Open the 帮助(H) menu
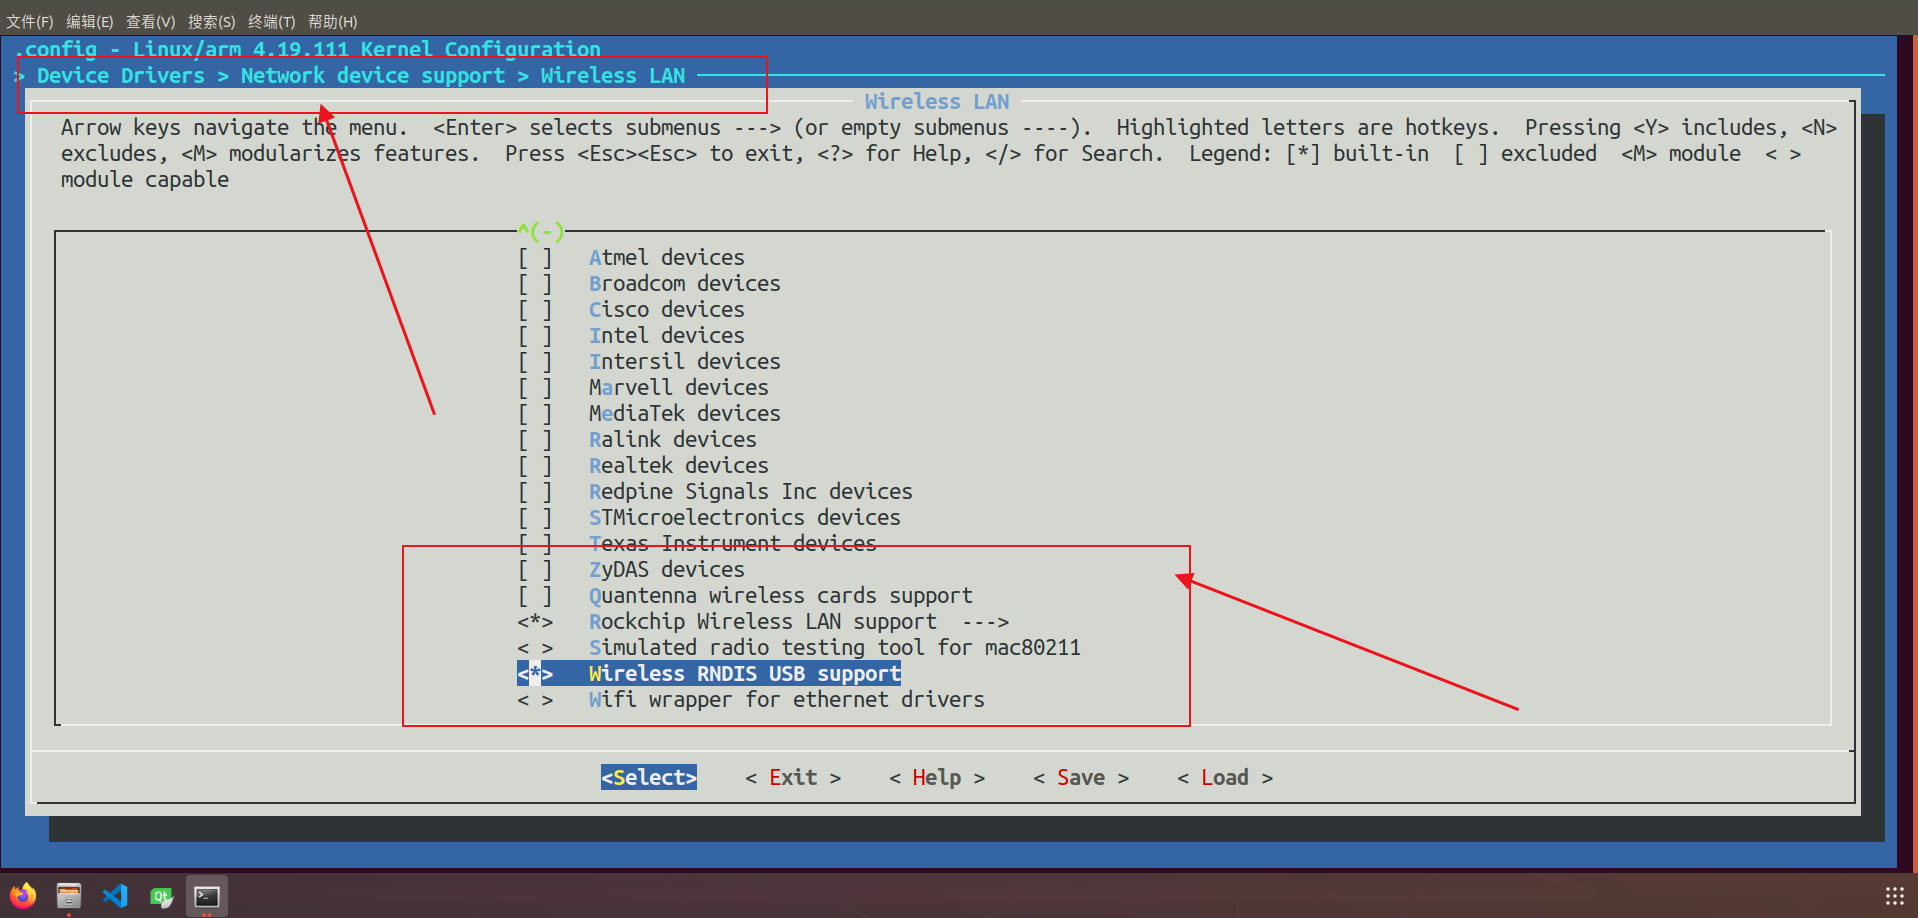This screenshot has height=918, width=1918. pyautogui.click(x=332, y=21)
